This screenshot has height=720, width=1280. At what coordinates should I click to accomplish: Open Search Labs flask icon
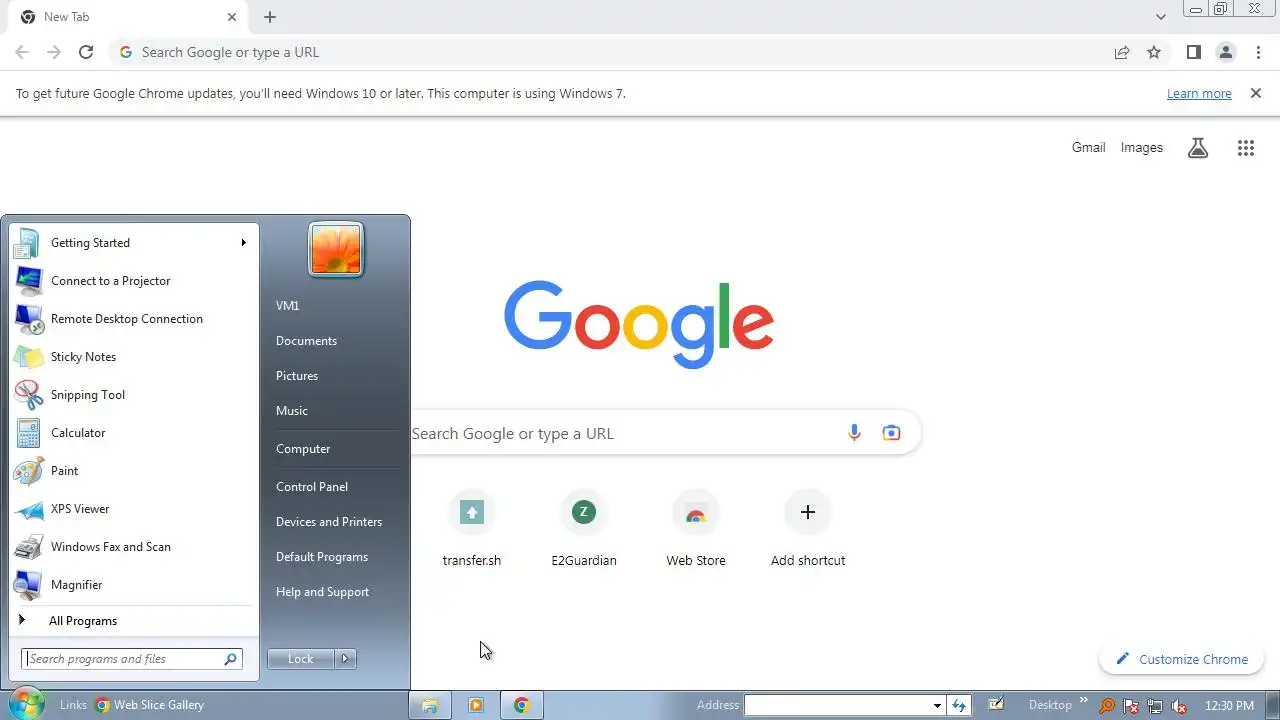(1198, 148)
